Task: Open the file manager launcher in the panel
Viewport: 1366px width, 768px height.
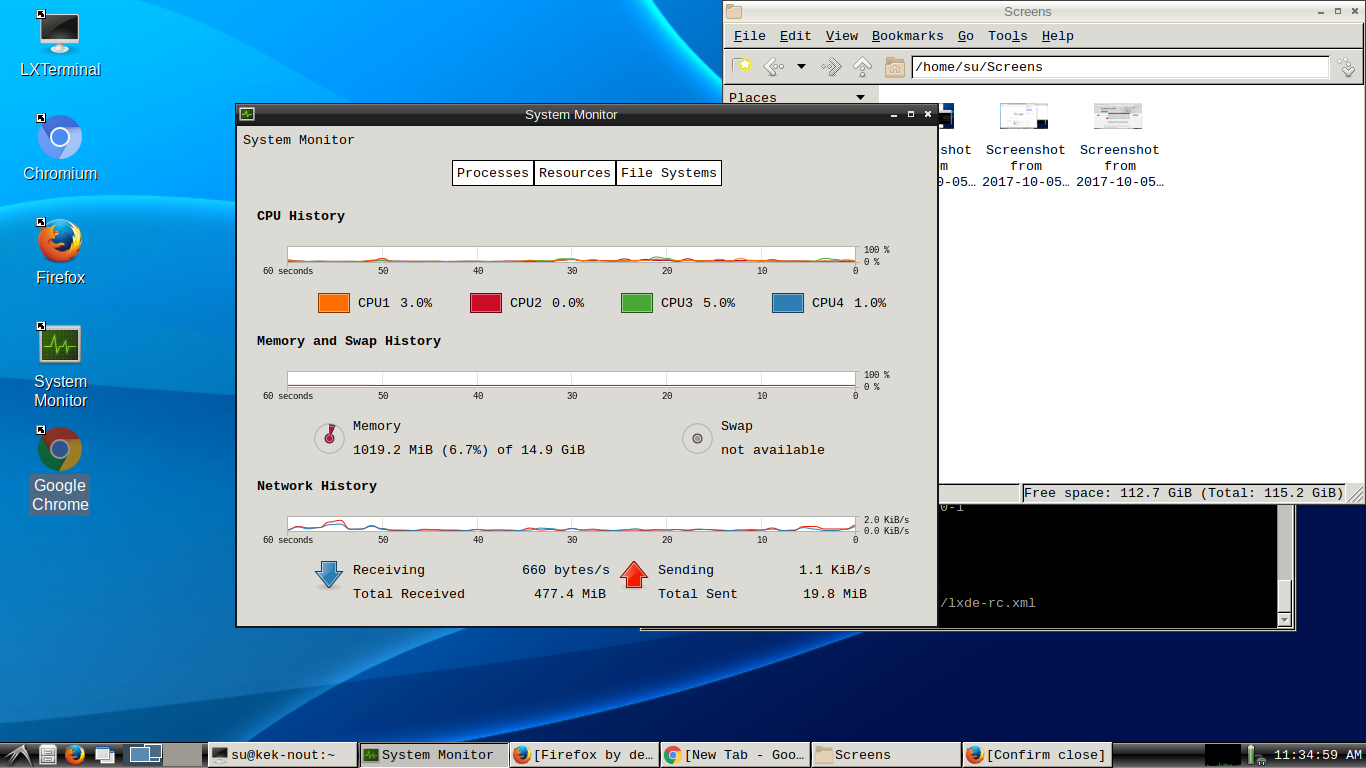Action: [x=48, y=755]
